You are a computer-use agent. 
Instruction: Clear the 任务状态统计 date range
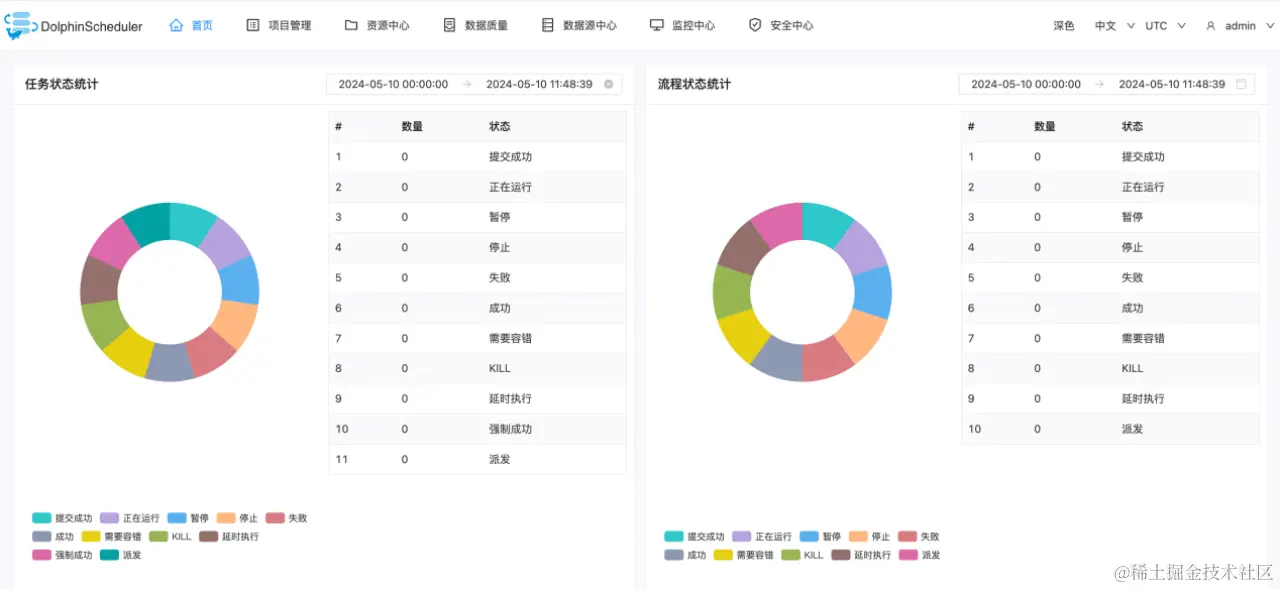coord(608,84)
